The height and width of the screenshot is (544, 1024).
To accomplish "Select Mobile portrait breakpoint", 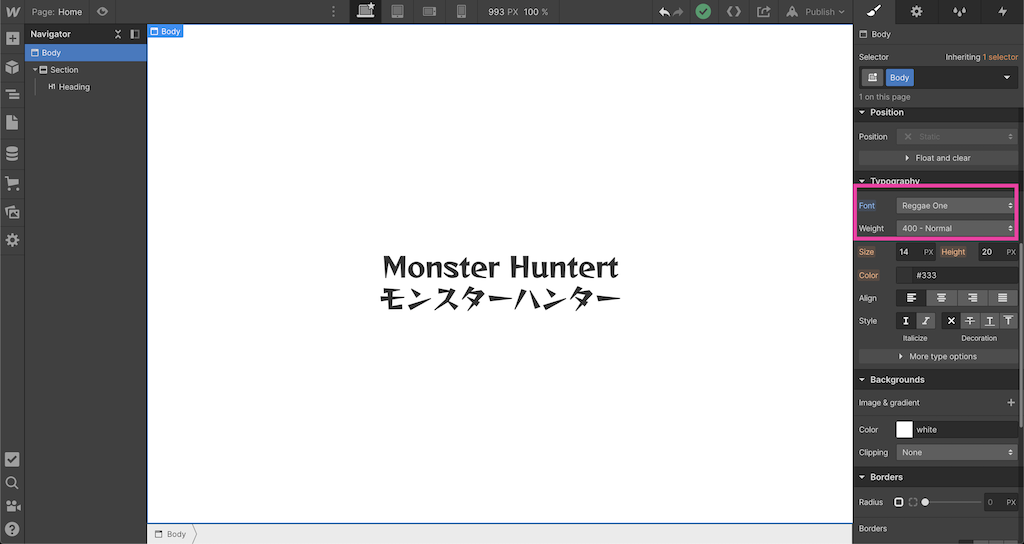I will [x=461, y=12].
